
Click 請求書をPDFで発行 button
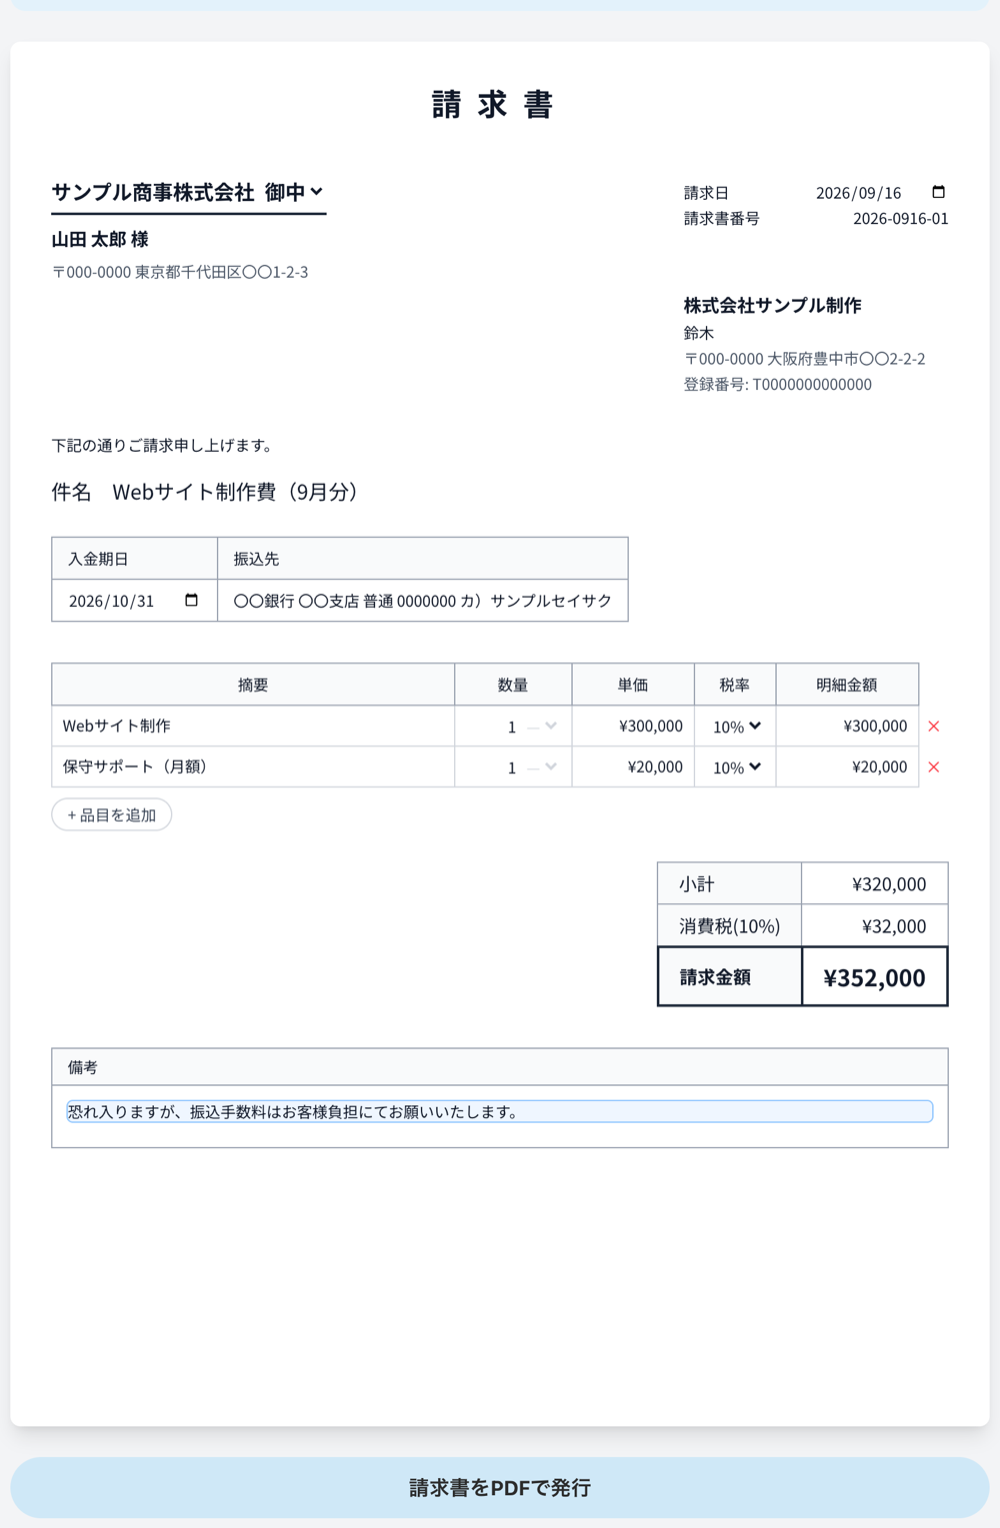[500, 1488]
